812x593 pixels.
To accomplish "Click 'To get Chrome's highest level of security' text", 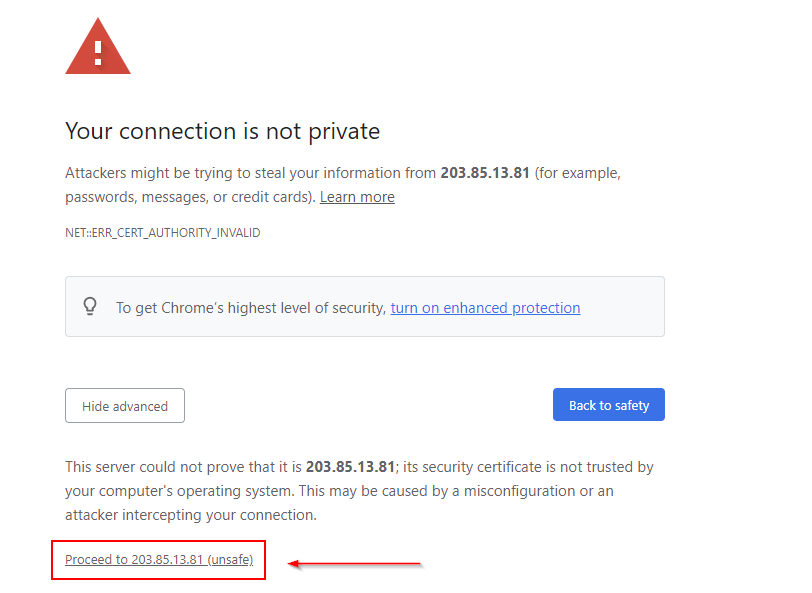I will (x=250, y=308).
